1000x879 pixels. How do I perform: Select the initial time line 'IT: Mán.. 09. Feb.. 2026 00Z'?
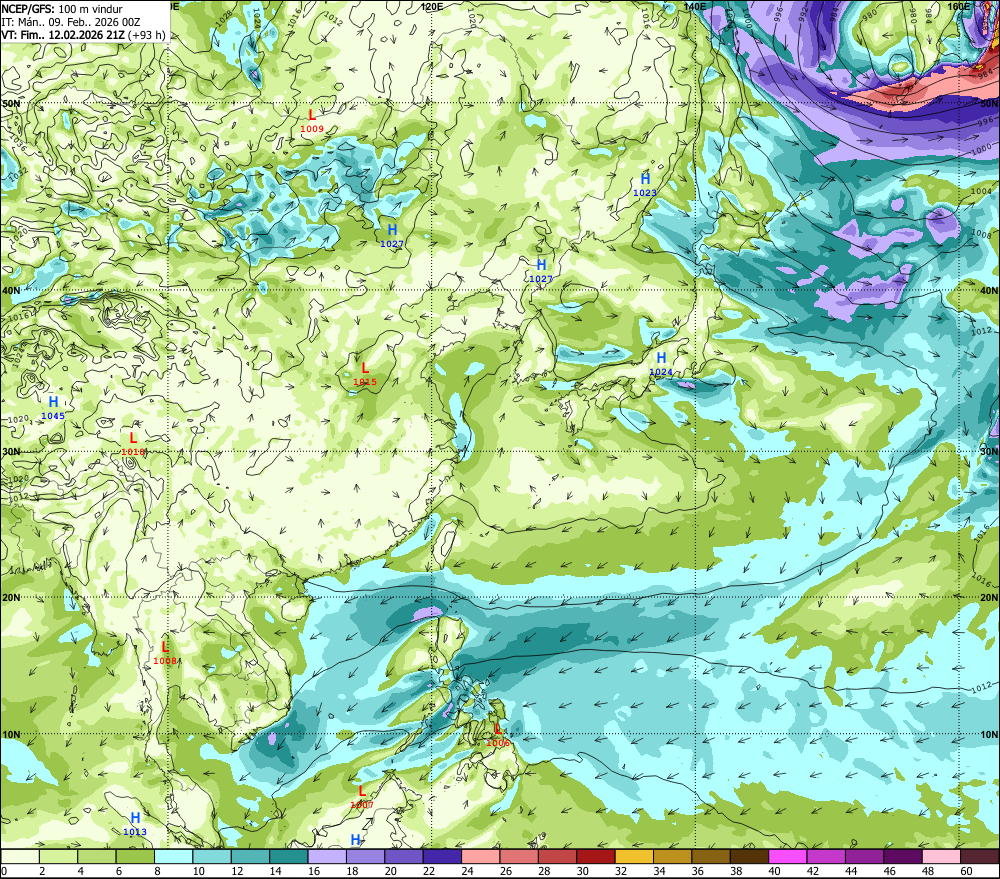tap(71, 22)
